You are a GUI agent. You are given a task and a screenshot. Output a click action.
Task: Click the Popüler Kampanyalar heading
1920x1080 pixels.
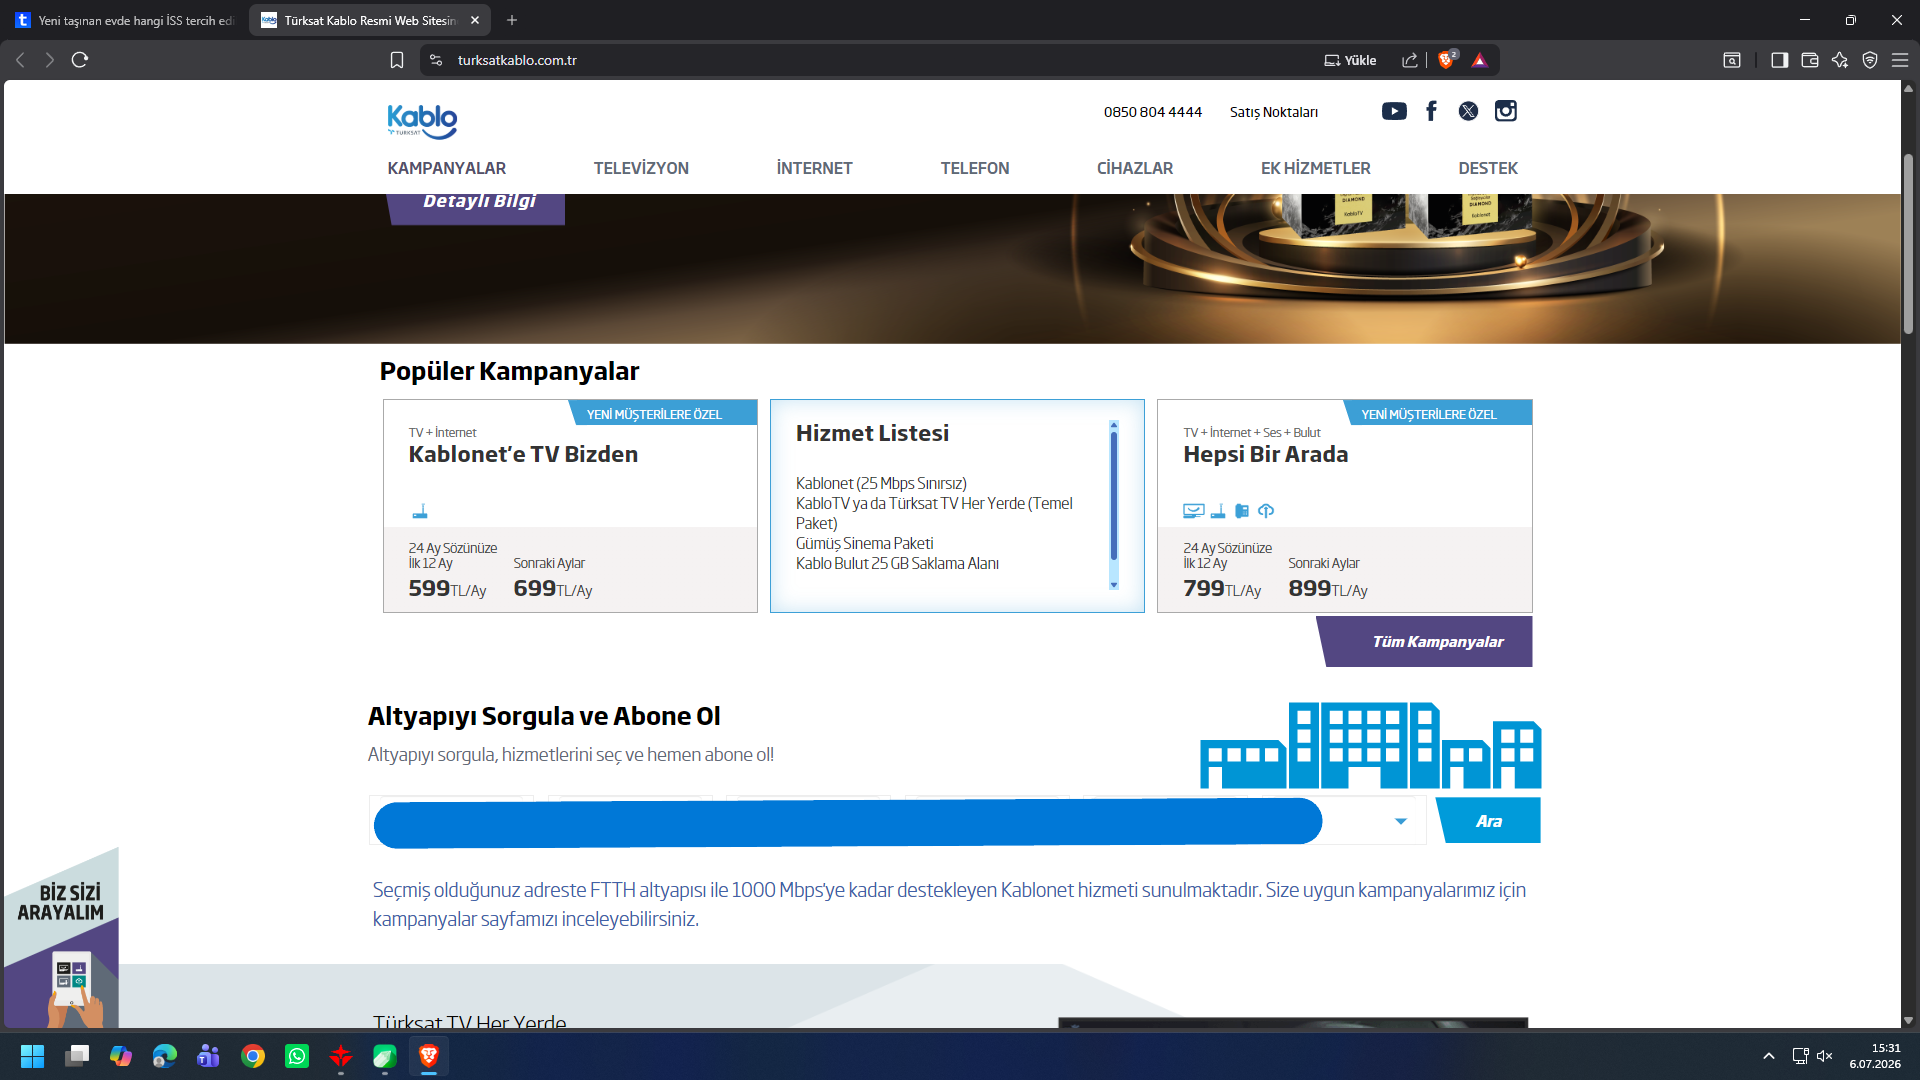509,371
